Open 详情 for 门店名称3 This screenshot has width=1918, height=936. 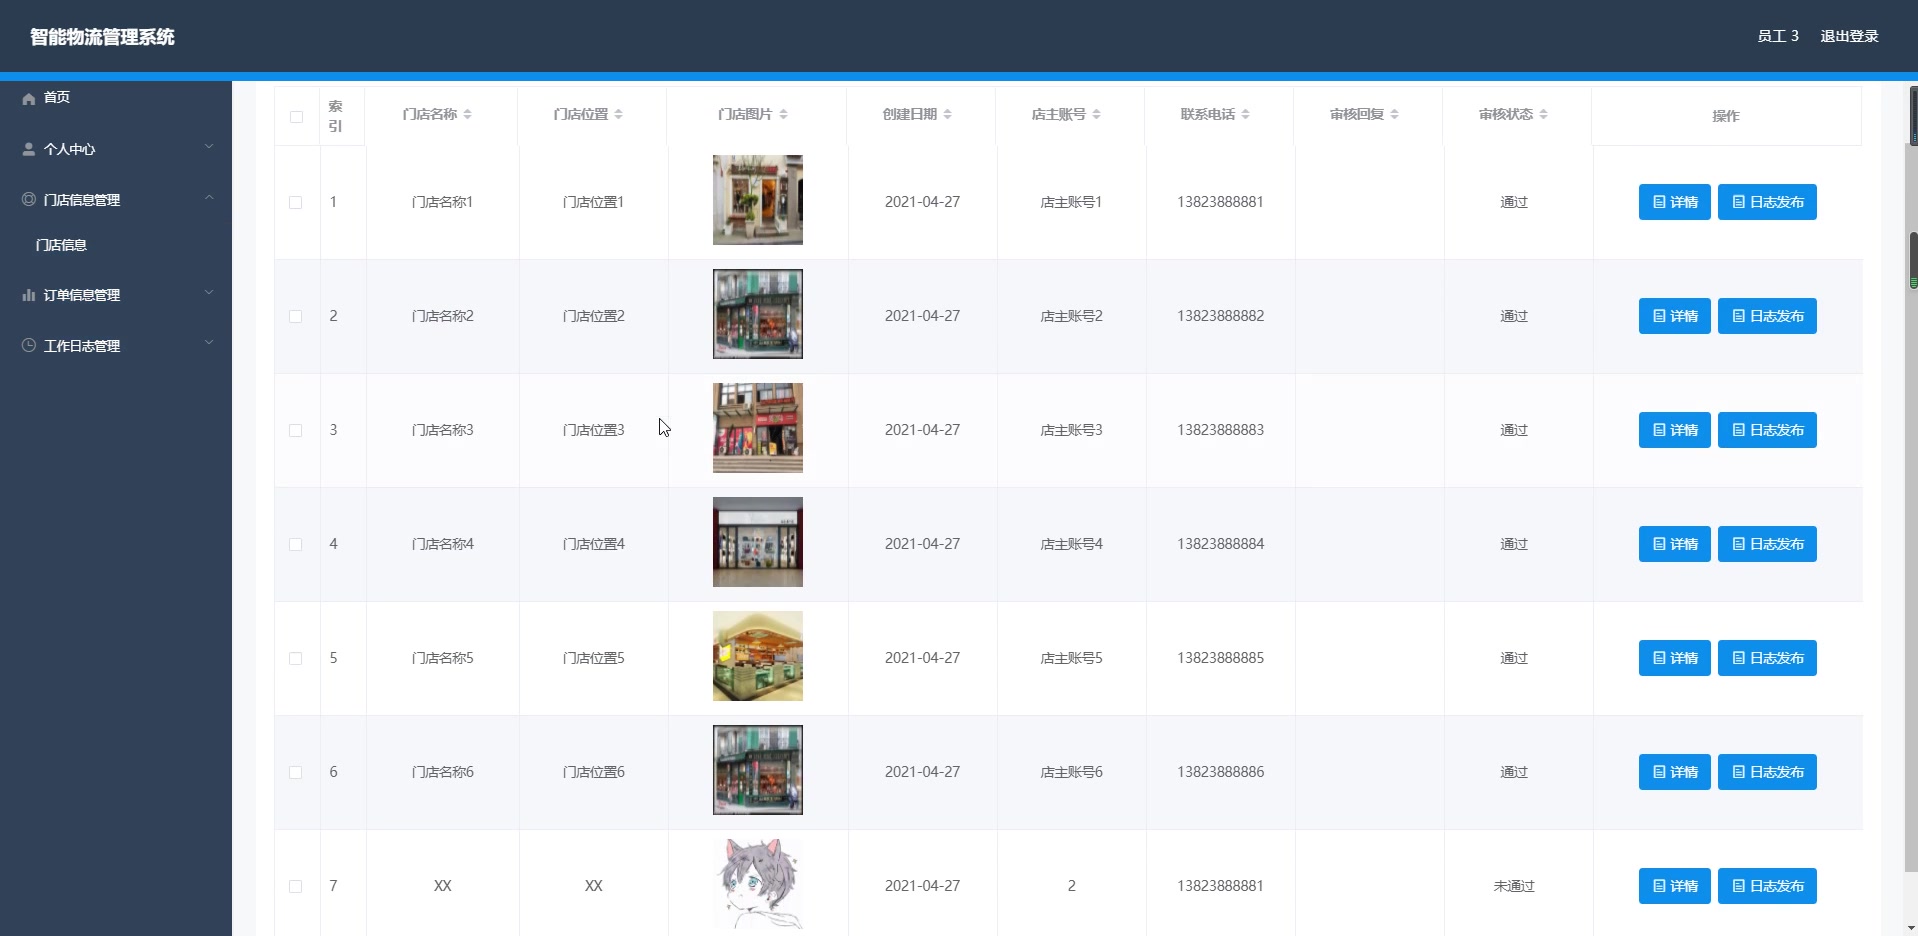click(1675, 430)
